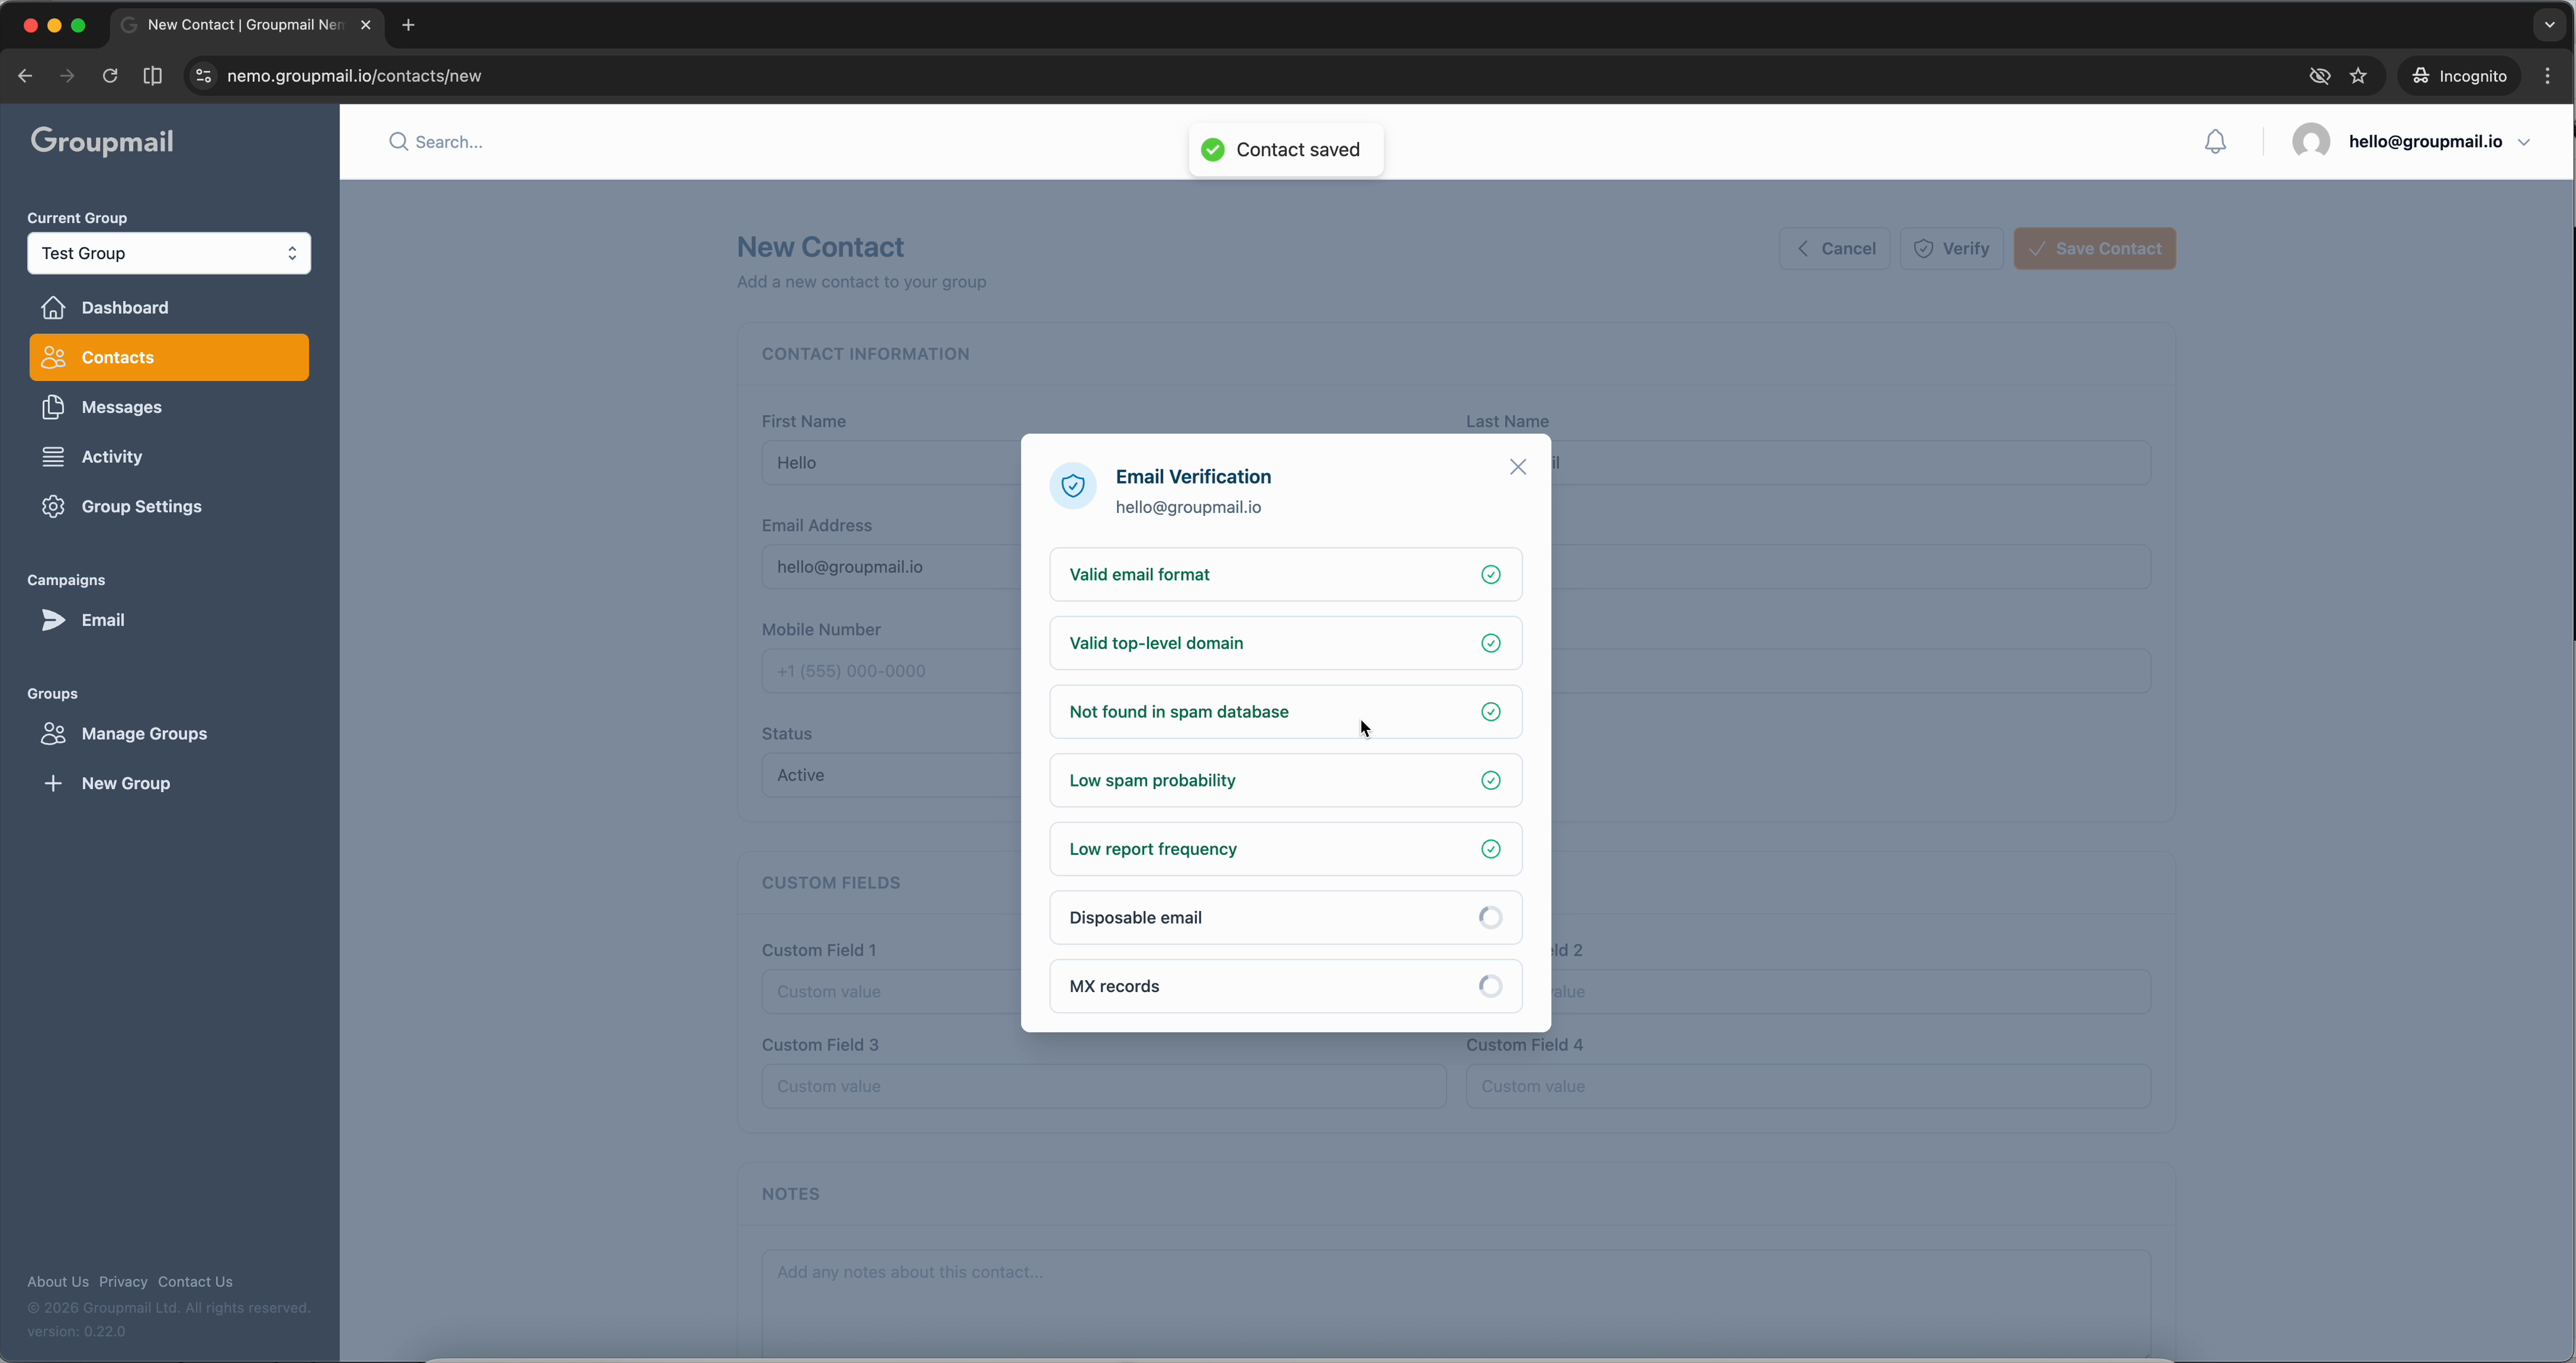Bookmark this page with star icon
This screenshot has height=1363, width=2576.
click(2358, 76)
